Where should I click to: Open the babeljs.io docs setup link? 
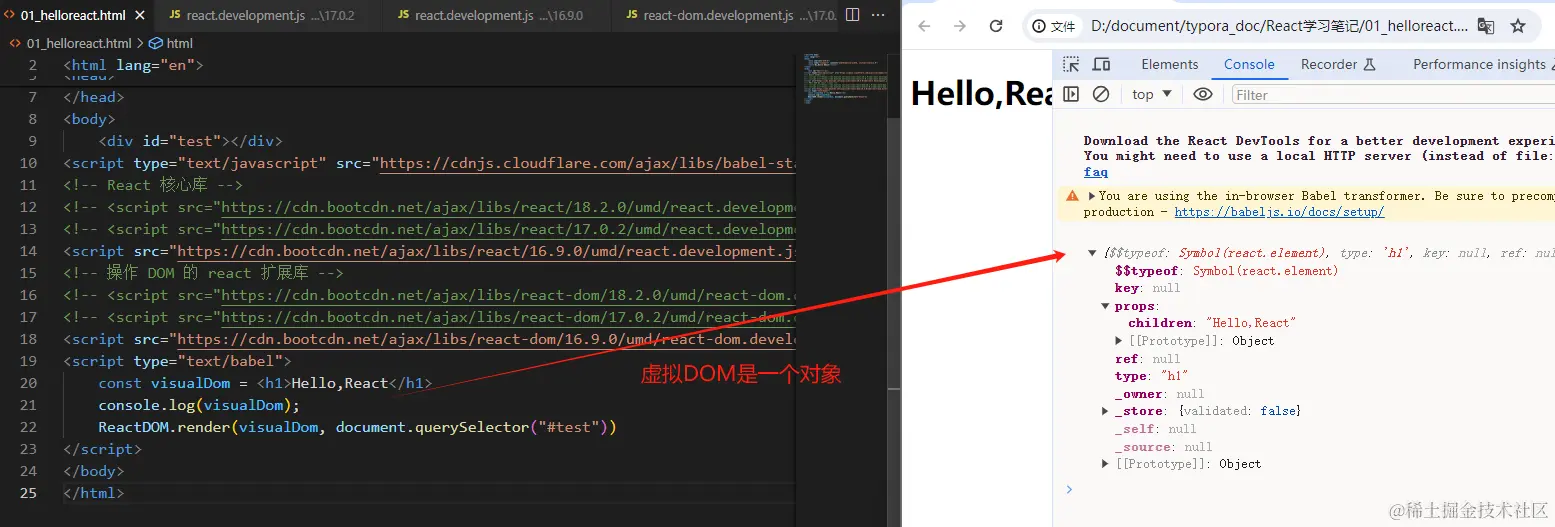pyautogui.click(x=1279, y=212)
